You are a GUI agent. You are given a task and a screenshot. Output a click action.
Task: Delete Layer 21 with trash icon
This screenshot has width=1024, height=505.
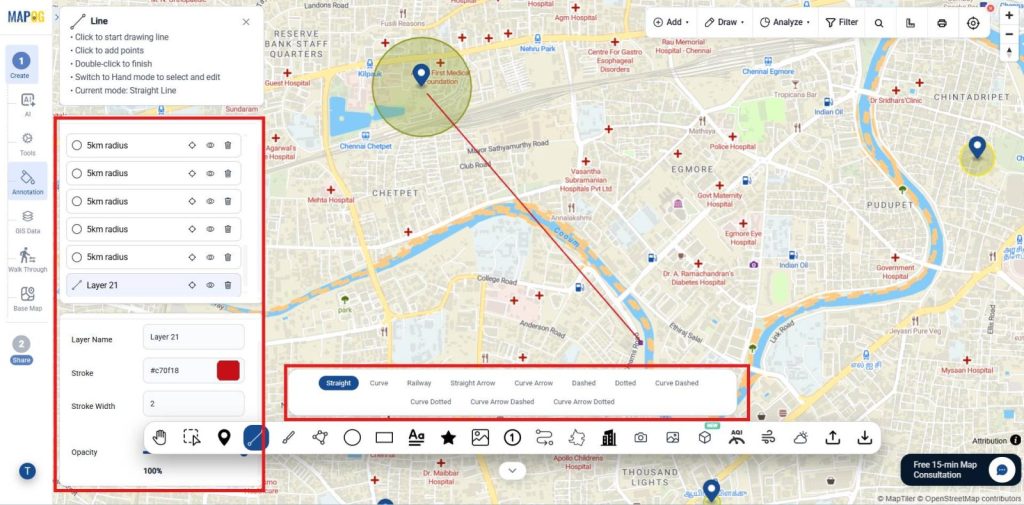[x=228, y=285]
